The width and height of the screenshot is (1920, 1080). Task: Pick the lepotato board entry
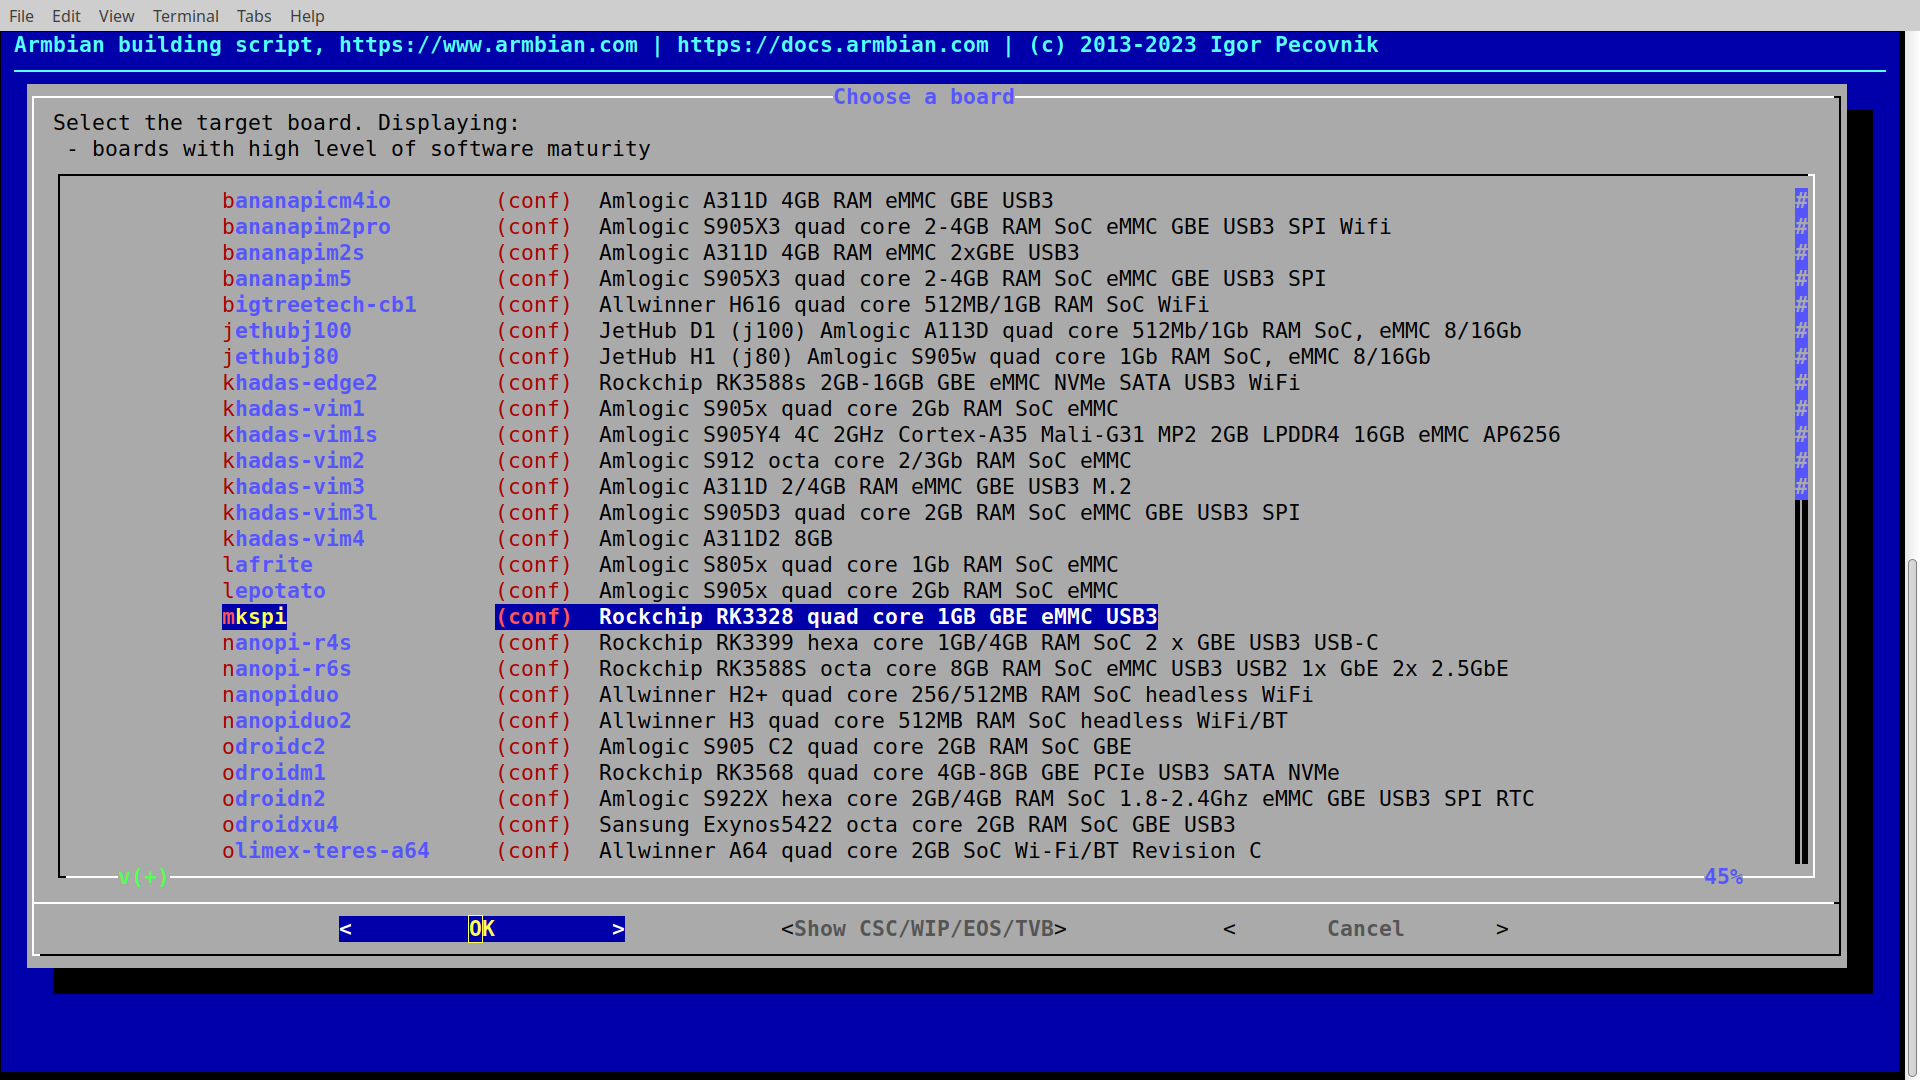(273, 591)
